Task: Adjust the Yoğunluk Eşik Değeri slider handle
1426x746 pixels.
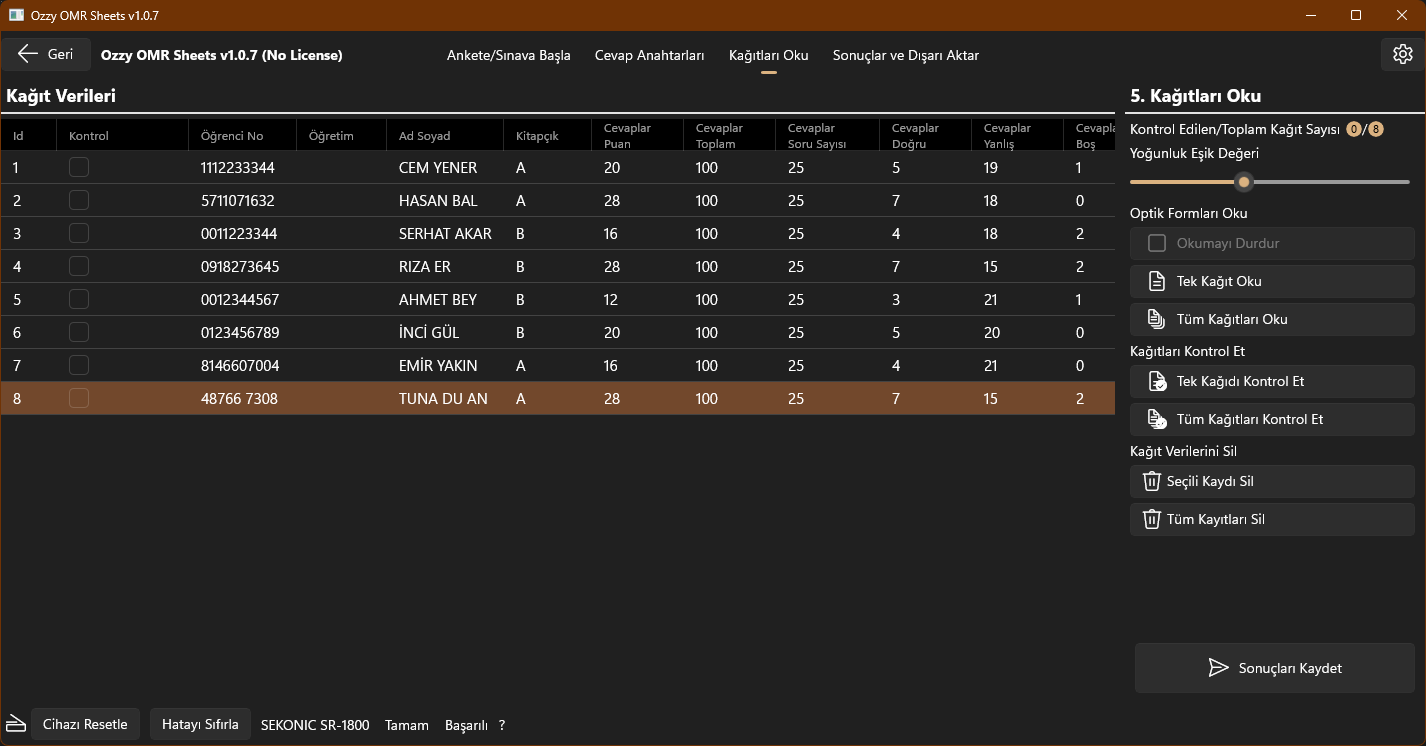Action: click(x=1244, y=182)
